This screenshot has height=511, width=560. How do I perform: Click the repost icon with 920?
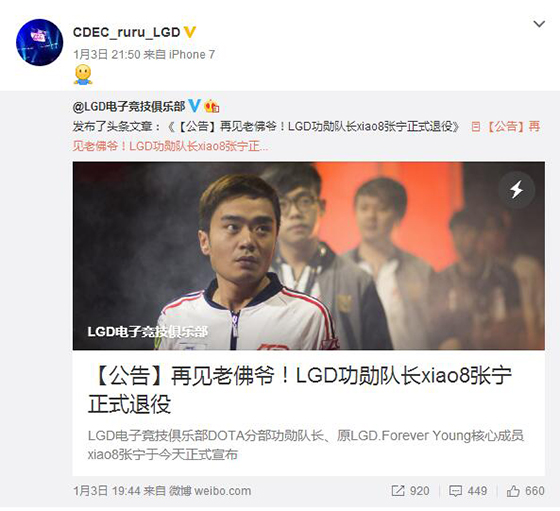[410, 491]
